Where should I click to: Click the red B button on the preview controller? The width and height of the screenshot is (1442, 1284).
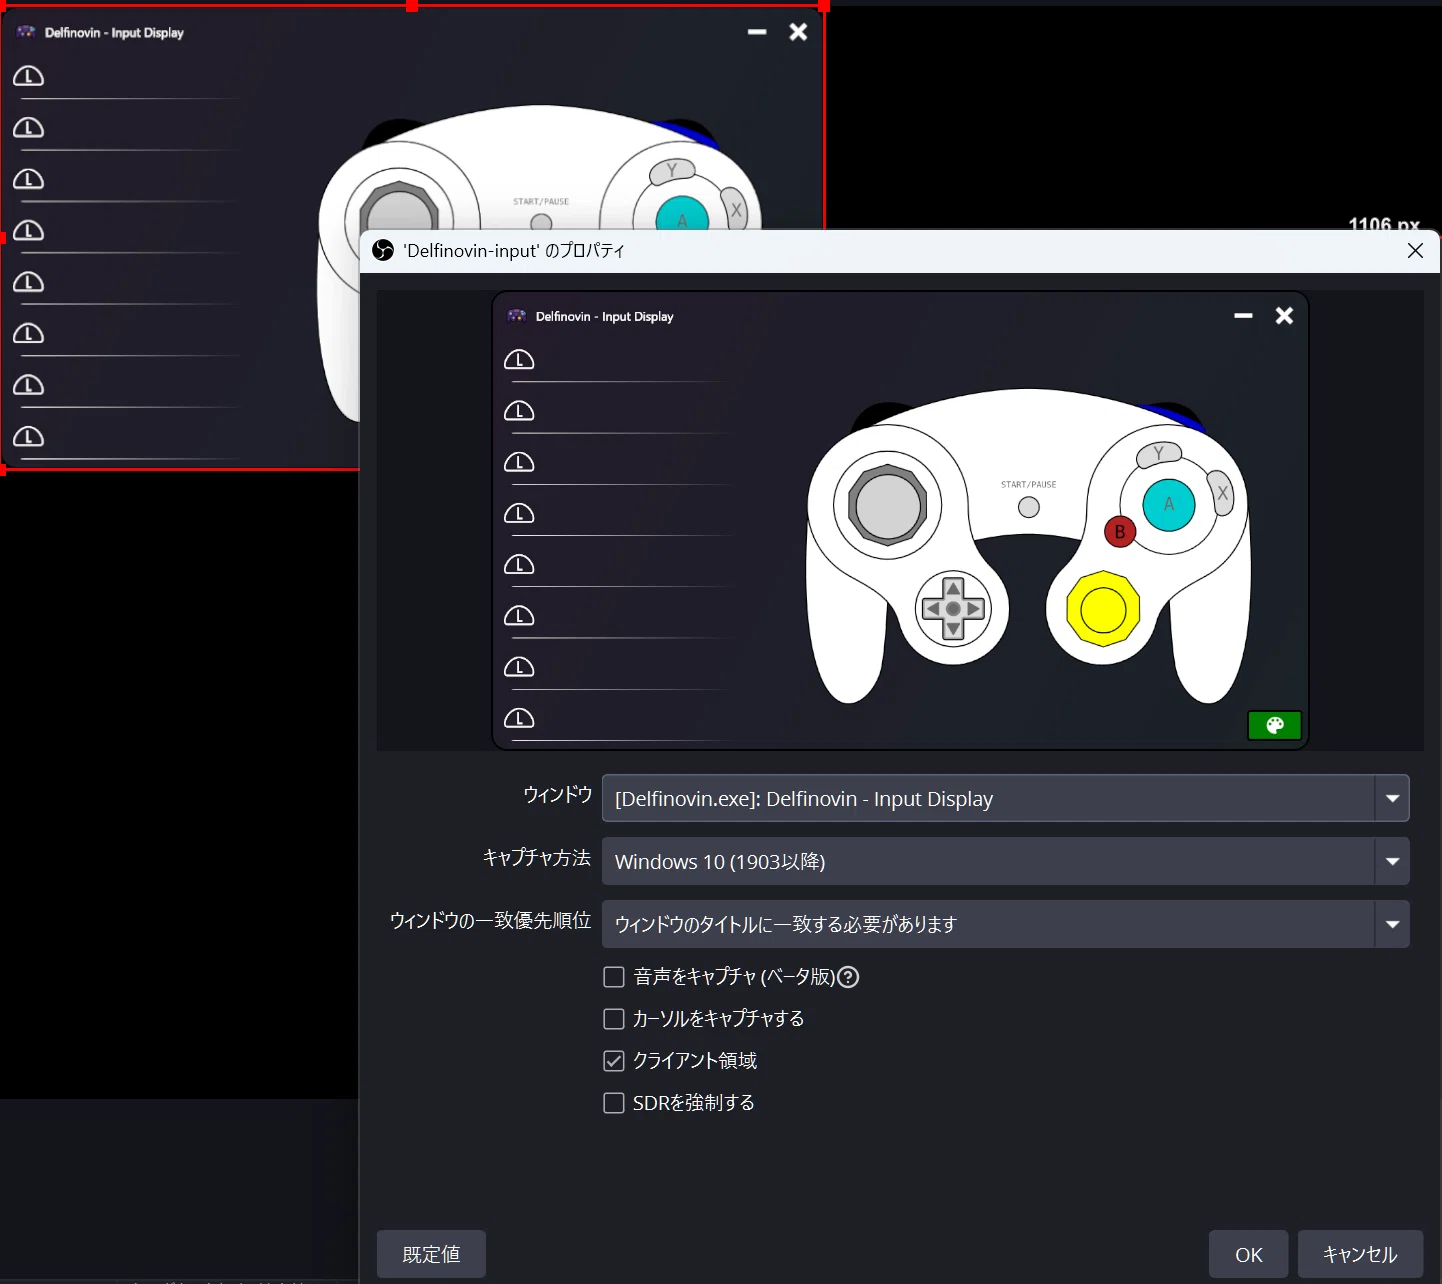tap(1120, 531)
